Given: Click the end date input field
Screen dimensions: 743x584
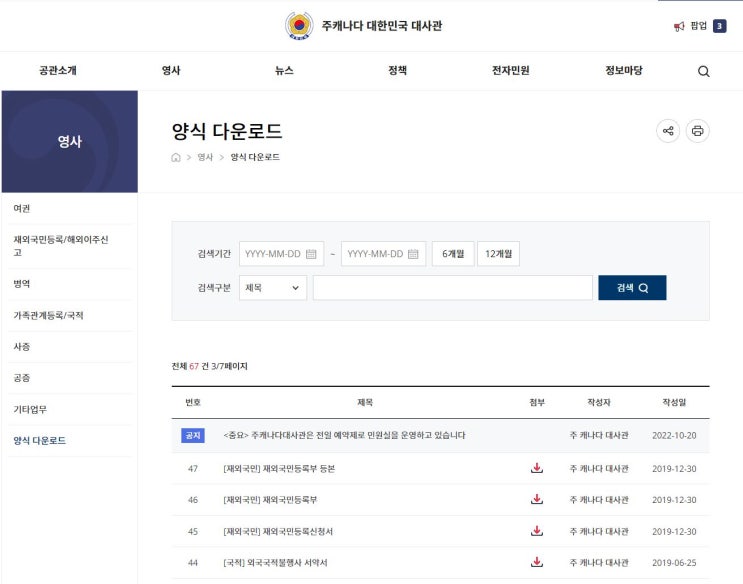Looking at the screenshot, I should click(383, 254).
